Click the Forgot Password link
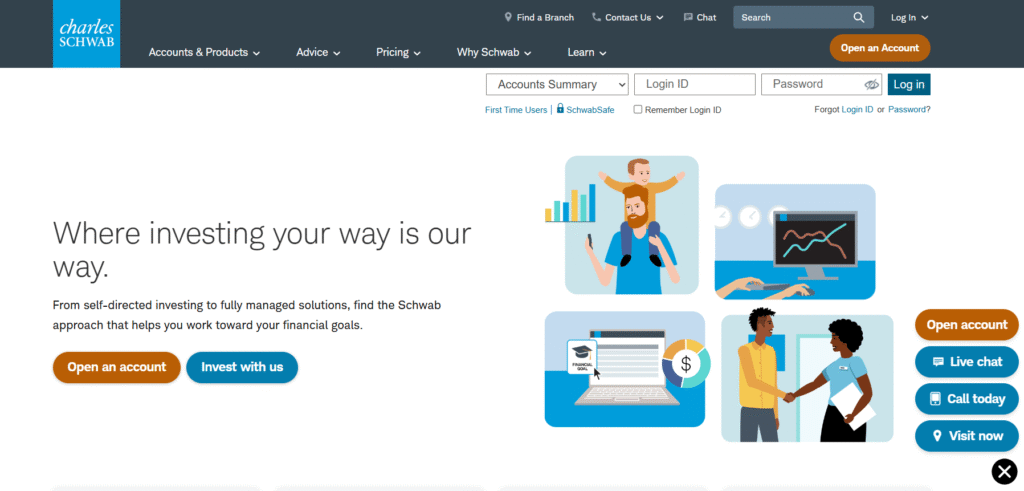 coord(907,110)
